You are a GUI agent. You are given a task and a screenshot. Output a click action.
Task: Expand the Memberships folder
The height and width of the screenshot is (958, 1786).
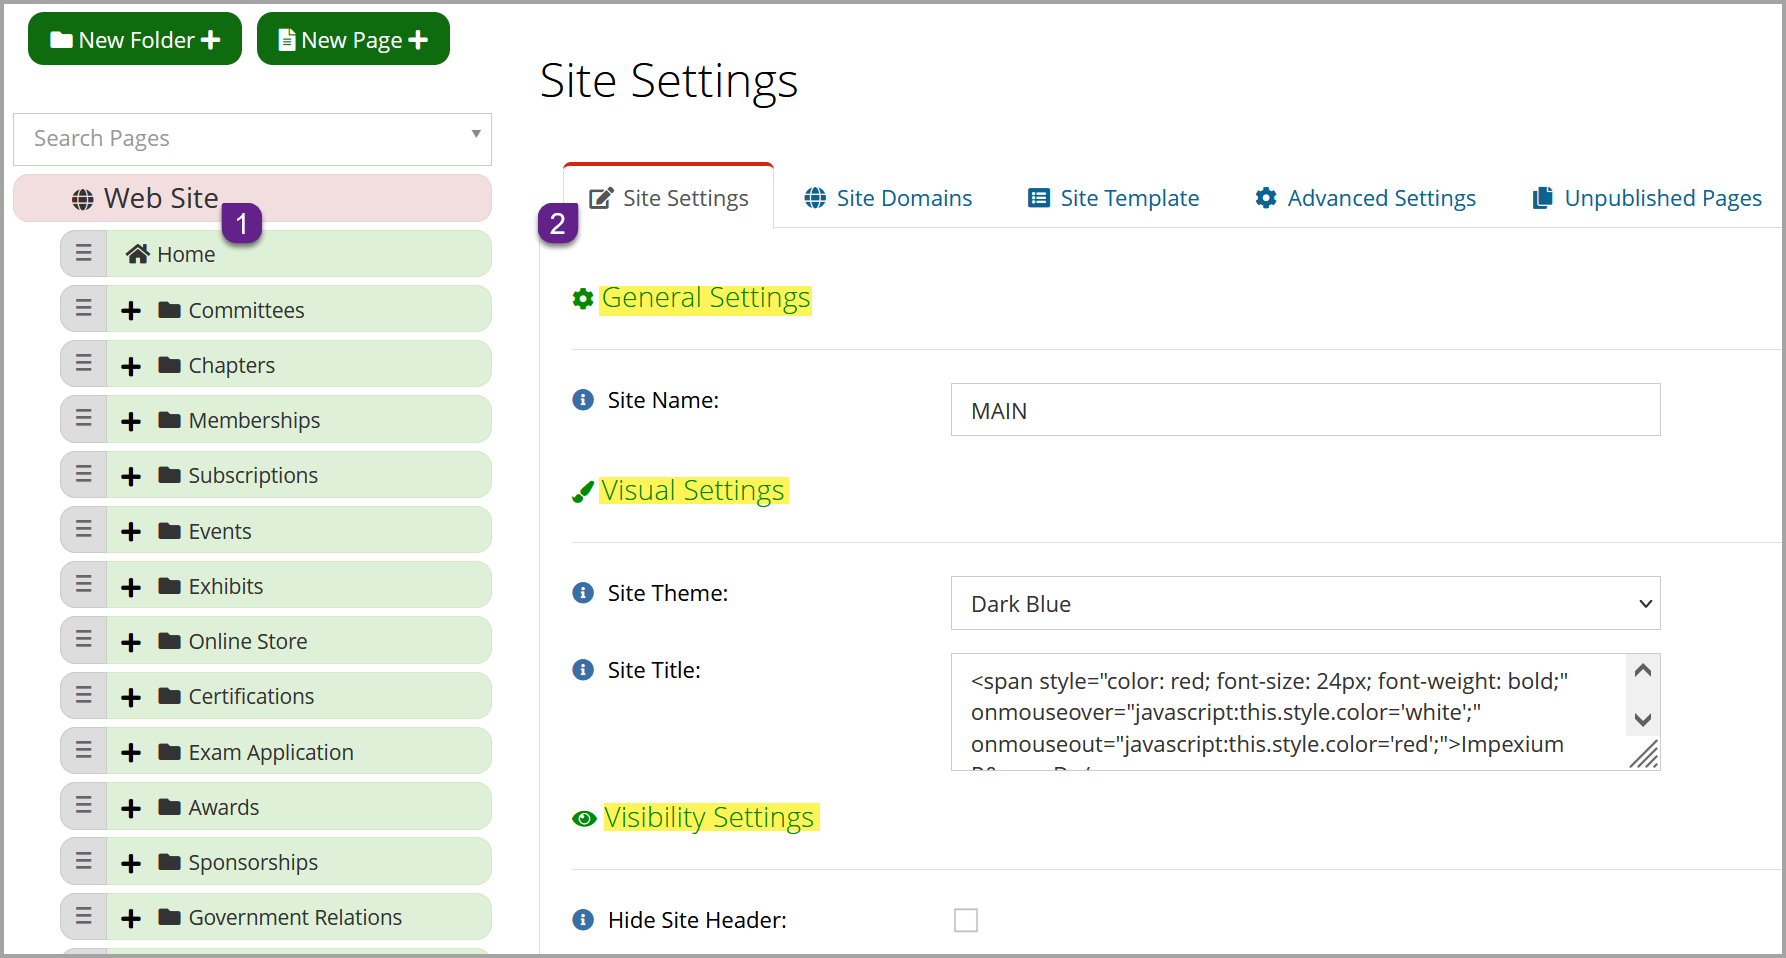coord(131,421)
